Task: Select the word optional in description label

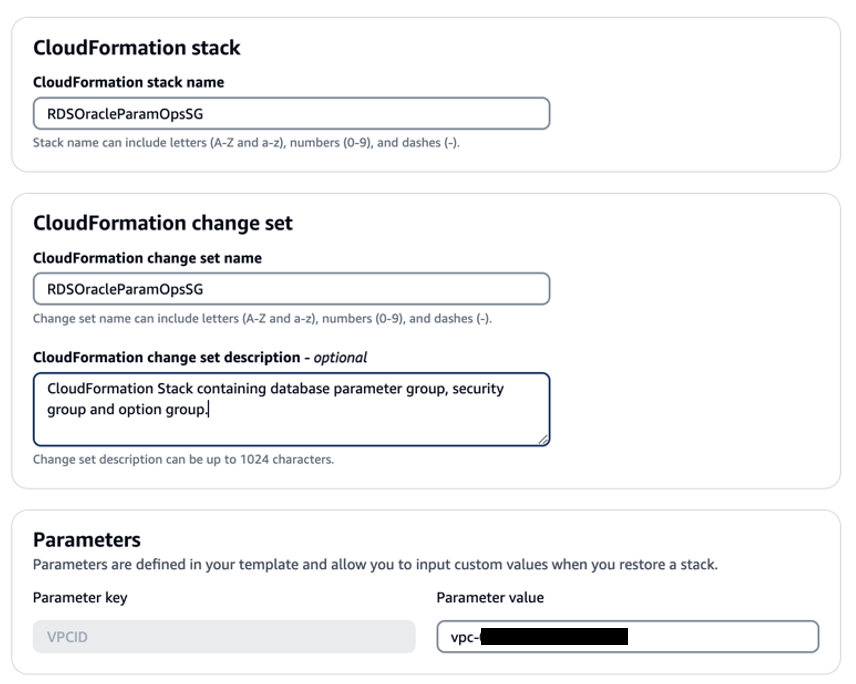Action: 340,357
